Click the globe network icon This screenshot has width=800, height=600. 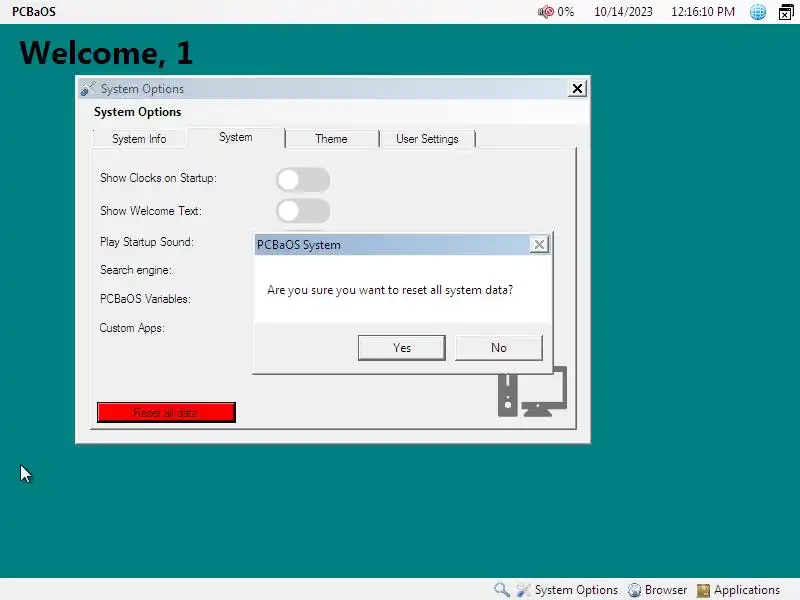(x=758, y=12)
